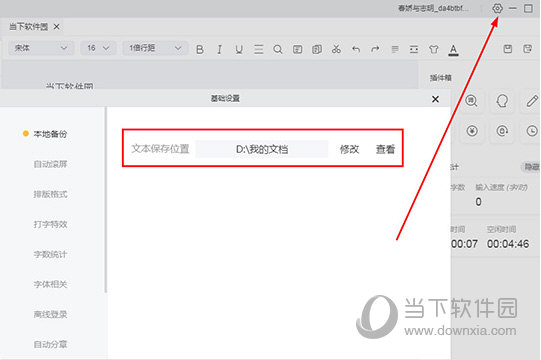Minimize the writing app window
541x360 pixels.
(x=513, y=8)
